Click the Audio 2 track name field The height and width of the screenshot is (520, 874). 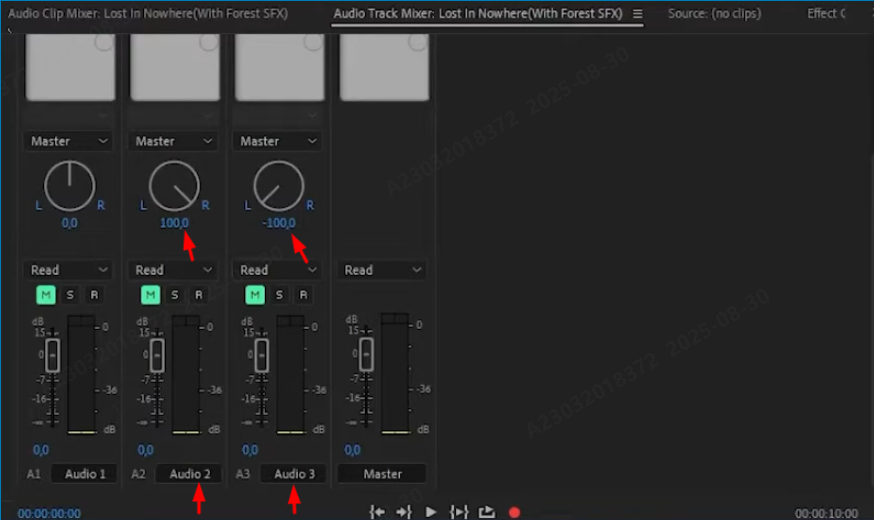point(190,474)
